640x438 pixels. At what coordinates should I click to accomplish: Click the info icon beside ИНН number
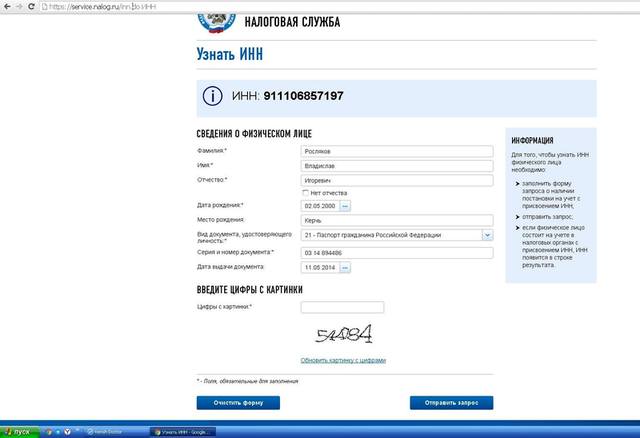click(213, 96)
